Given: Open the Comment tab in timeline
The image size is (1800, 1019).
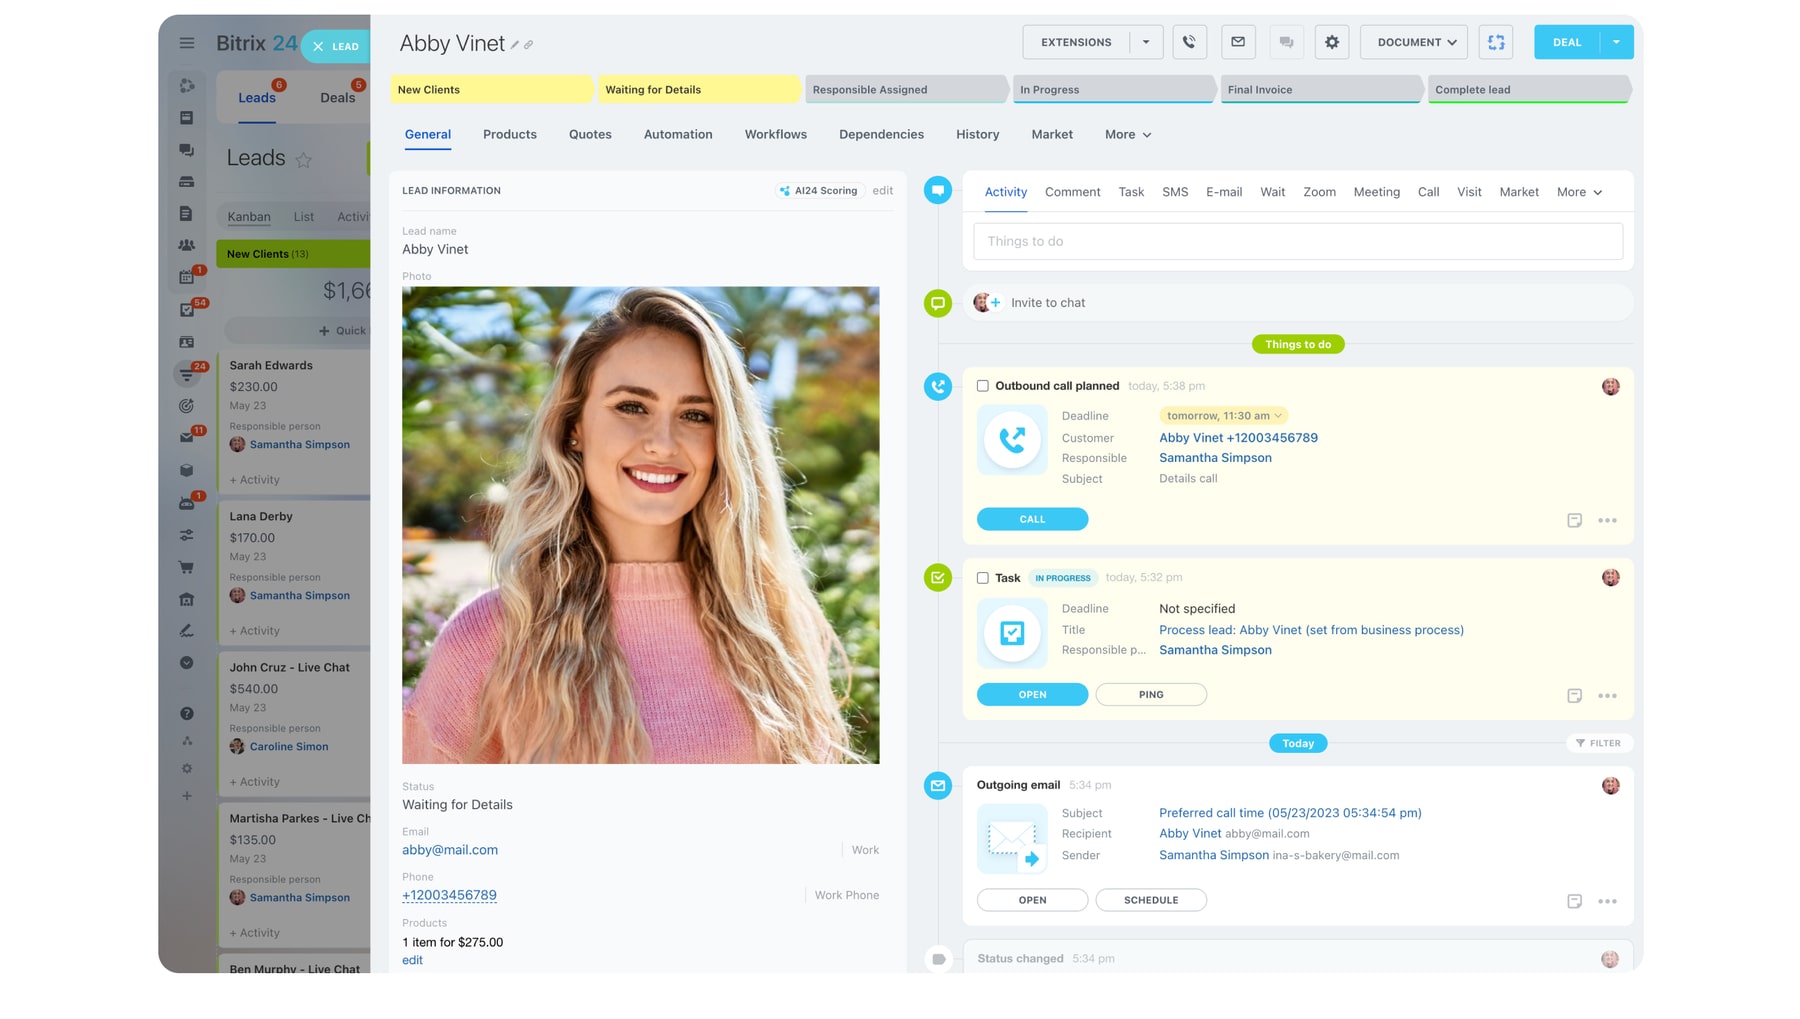Looking at the screenshot, I should pyautogui.click(x=1072, y=192).
